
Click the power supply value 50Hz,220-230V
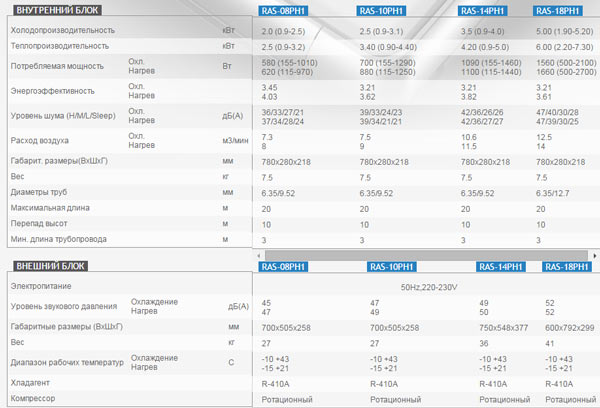pyautogui.click(x=429, y=287)
